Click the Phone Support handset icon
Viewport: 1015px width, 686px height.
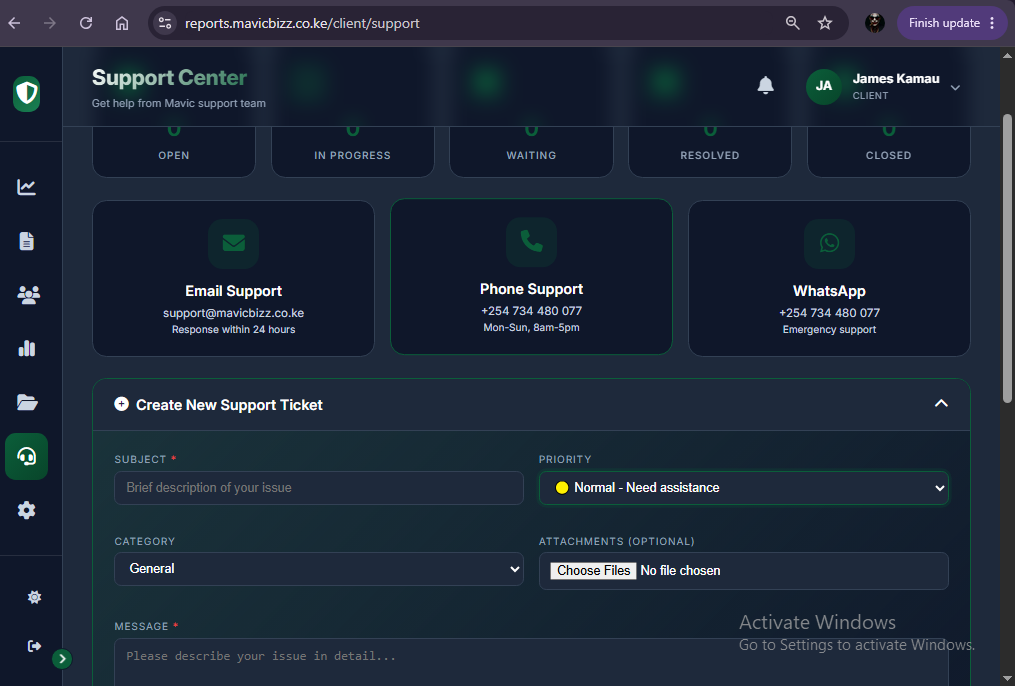pos(531,241)
